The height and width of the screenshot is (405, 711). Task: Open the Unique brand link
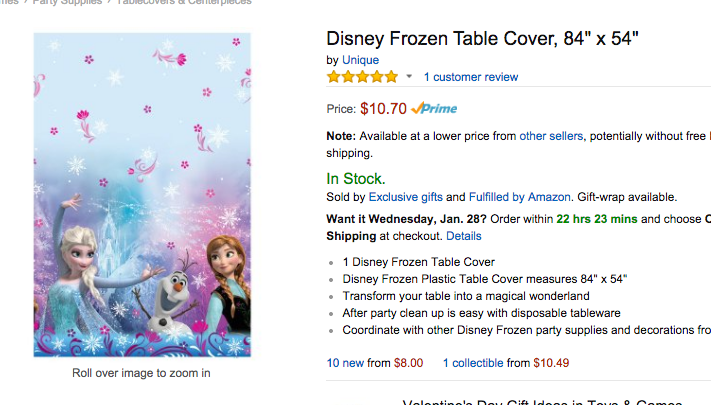click(360, 60)
